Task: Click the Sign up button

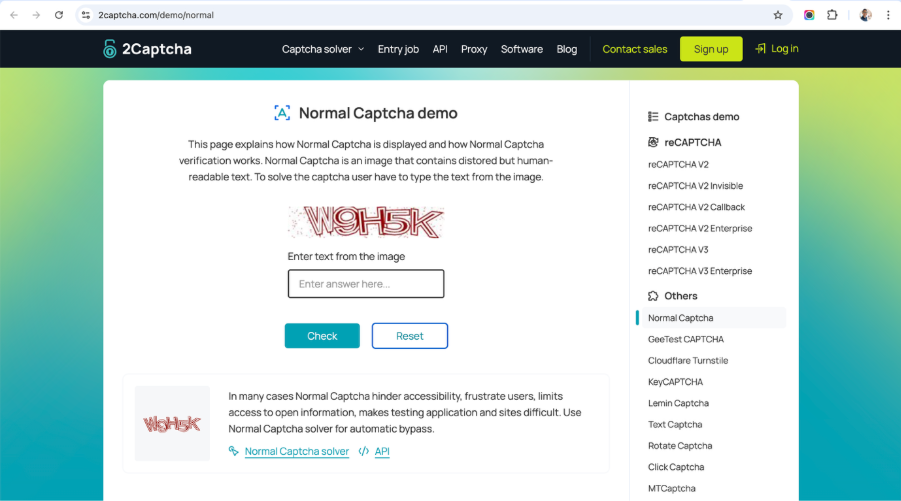Action: (x=711, y=49)
